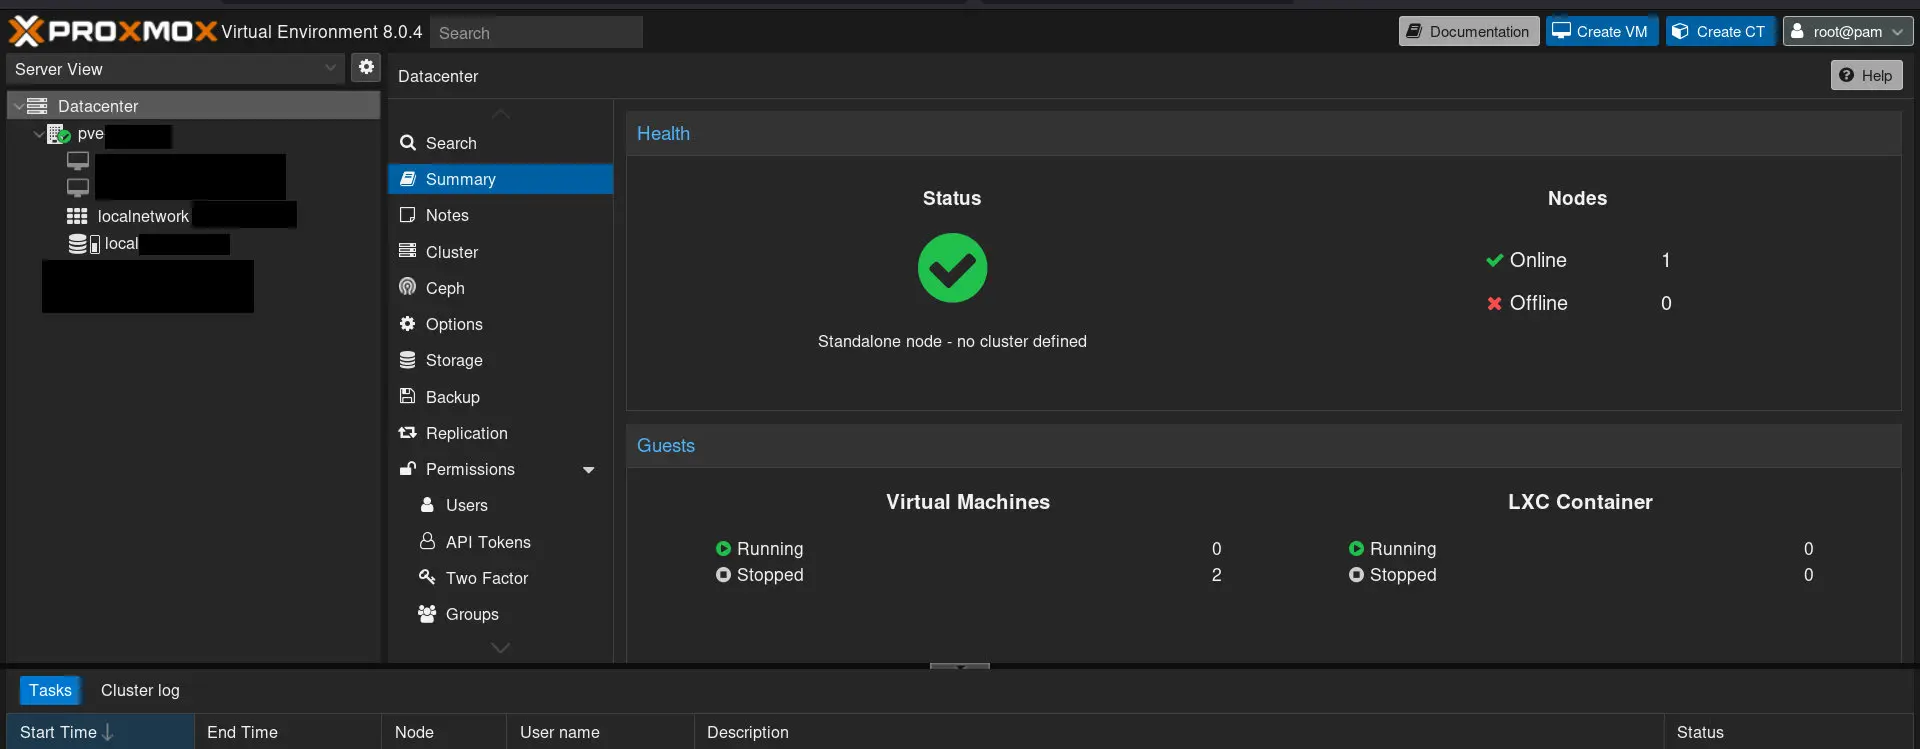Viewport: 1920px width, 749px height.
Task: Open the Ceph menu item
Action: point(500,288)
